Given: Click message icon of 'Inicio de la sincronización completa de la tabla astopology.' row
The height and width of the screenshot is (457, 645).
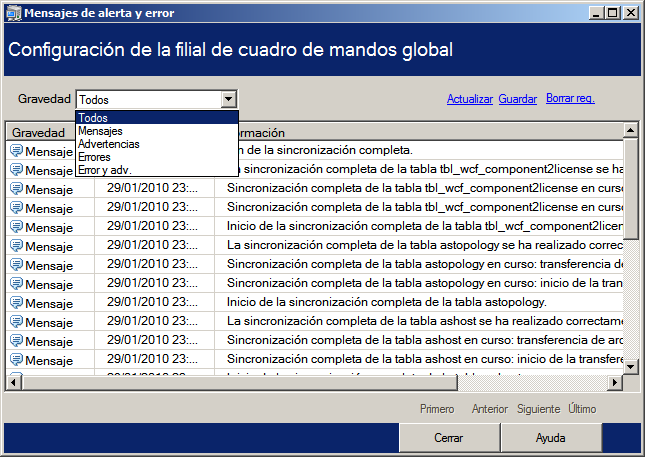Looking at the screenshot, I should click(x=16, y=303).
